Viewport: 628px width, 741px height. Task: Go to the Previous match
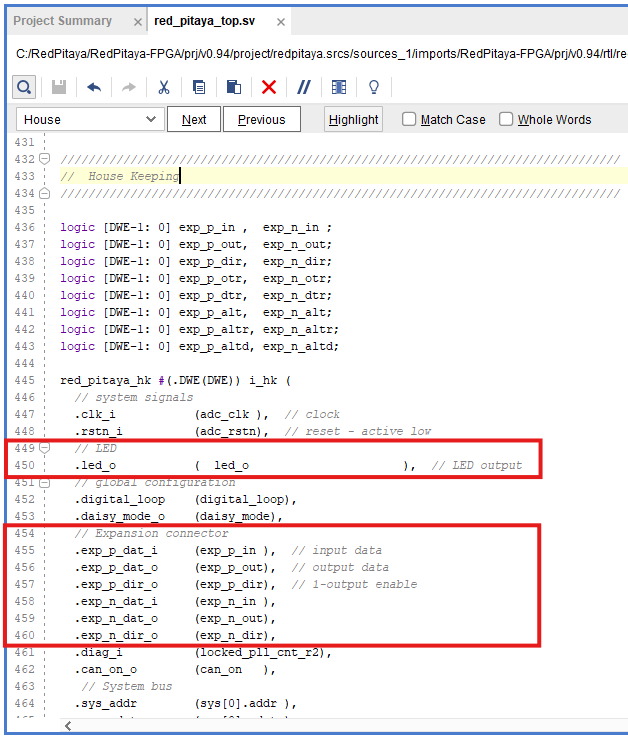[x=261, y=120]
